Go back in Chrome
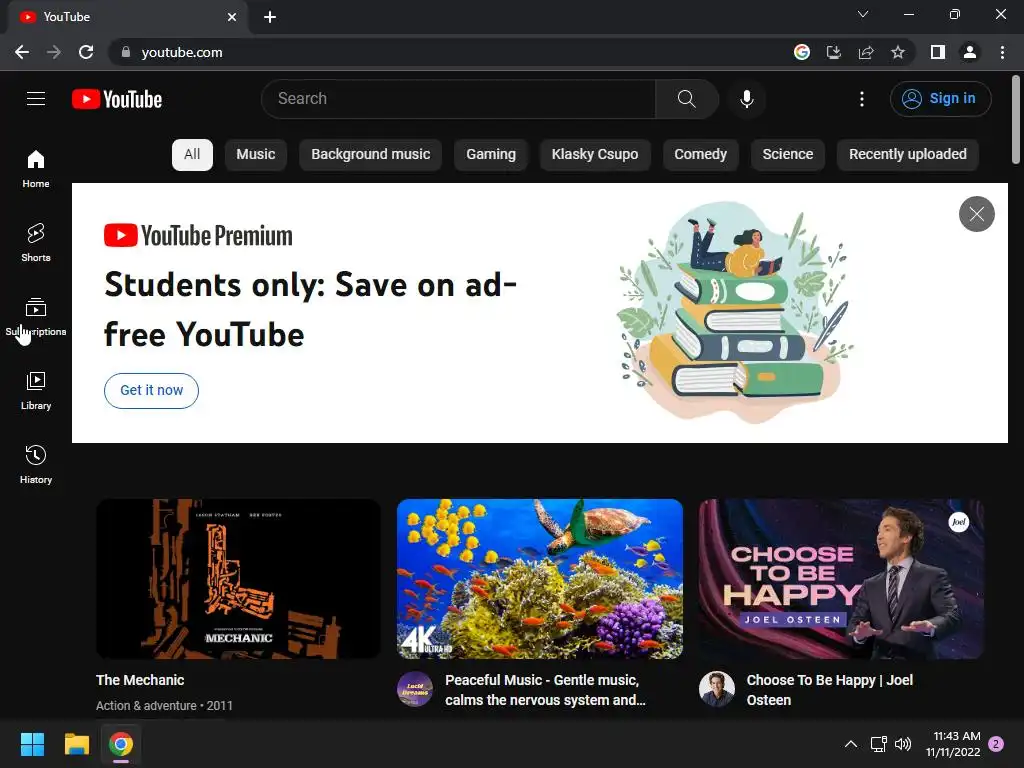 (22, 52)
